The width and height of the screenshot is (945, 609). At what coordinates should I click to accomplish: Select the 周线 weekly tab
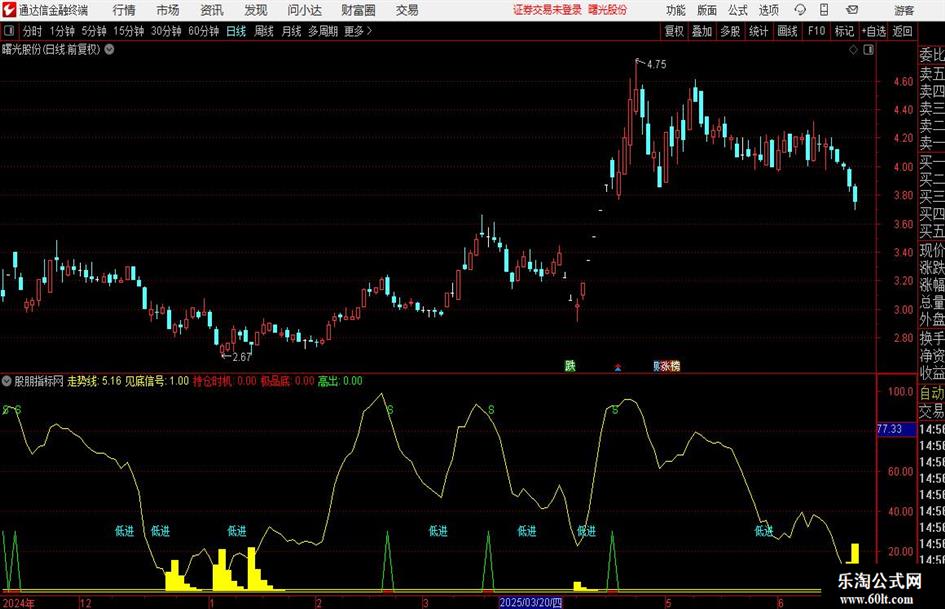264,31
